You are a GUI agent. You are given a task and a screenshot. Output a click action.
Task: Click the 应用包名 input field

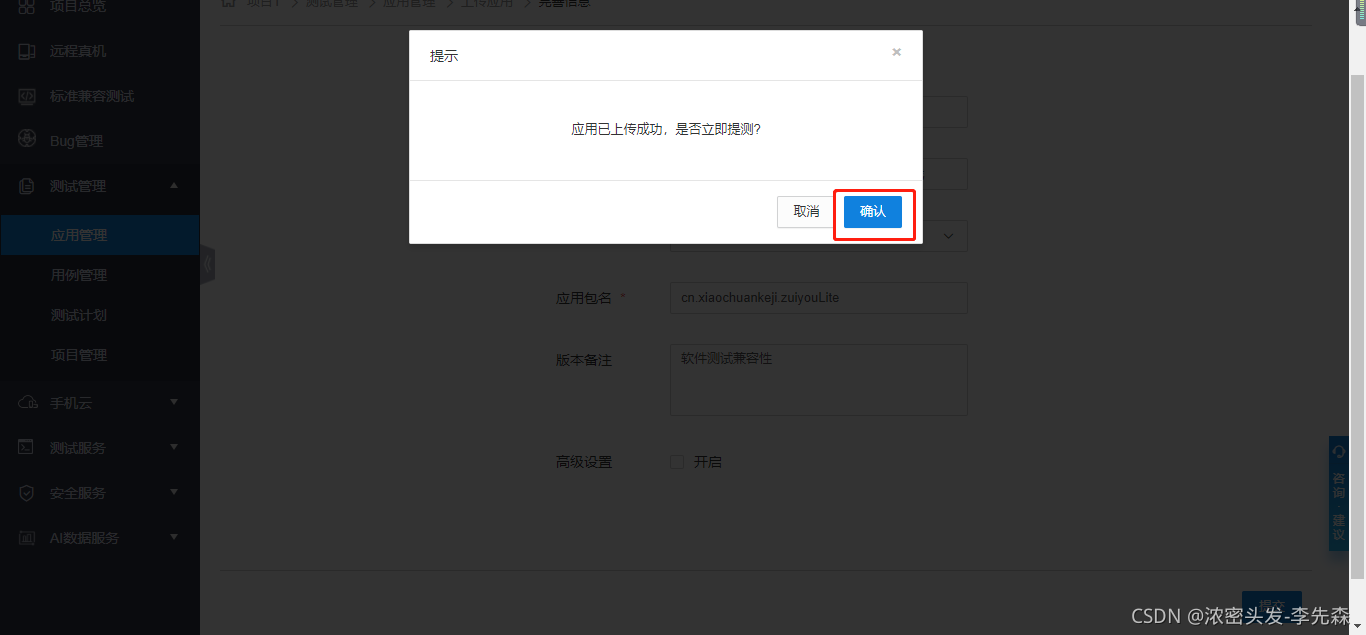tap(818, 298)
